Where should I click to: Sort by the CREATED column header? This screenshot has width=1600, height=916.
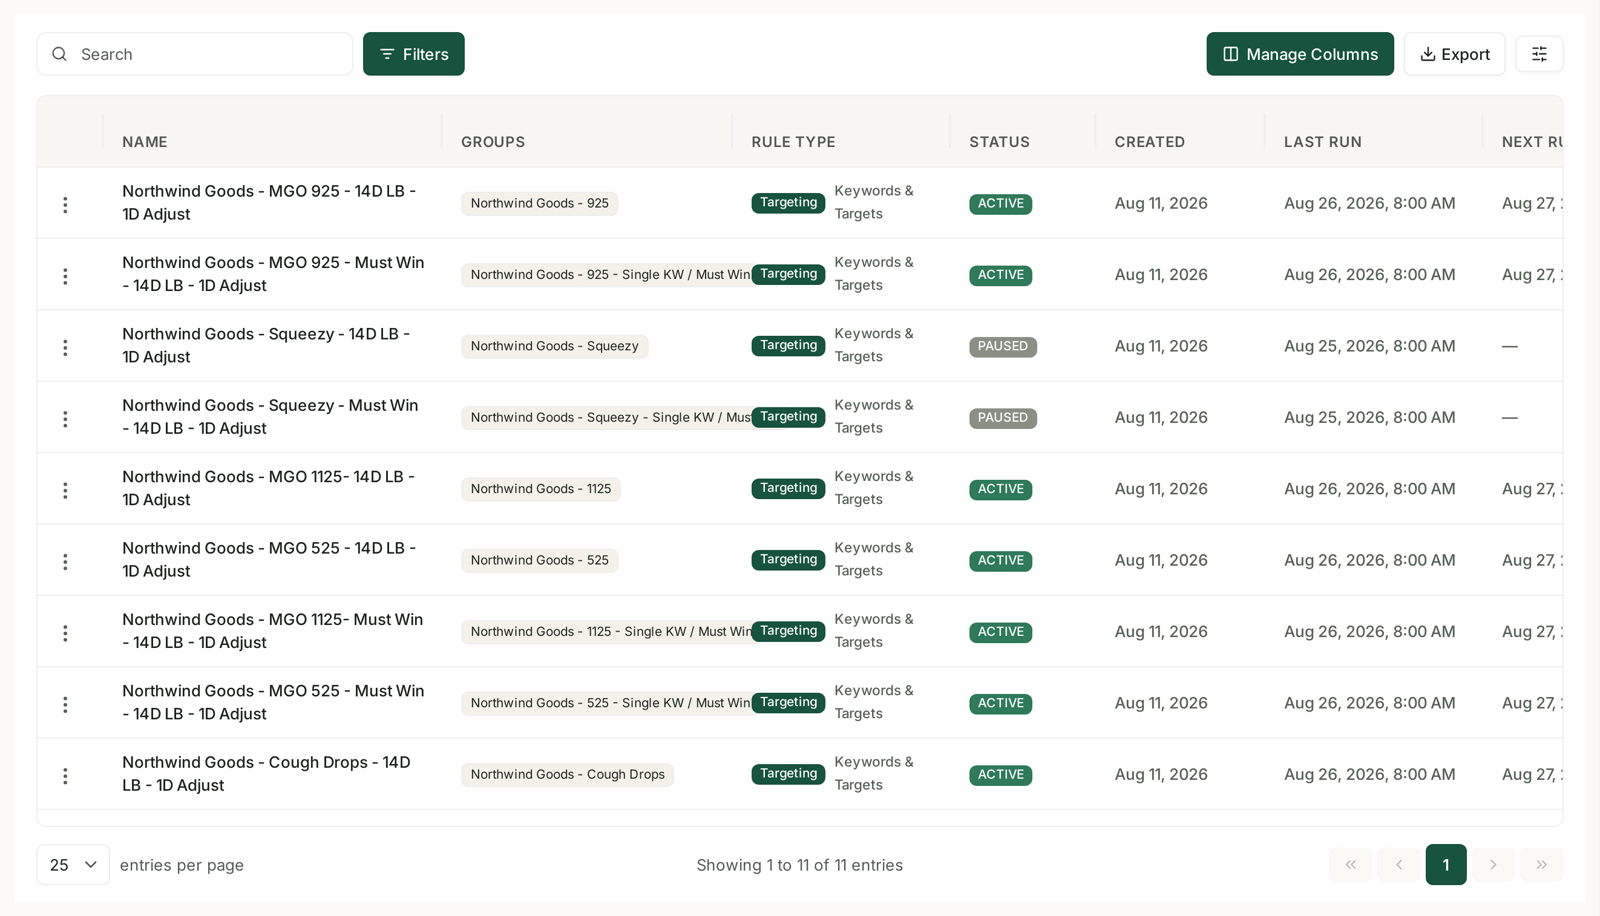pyautogui.click(x=1150, y=142)
